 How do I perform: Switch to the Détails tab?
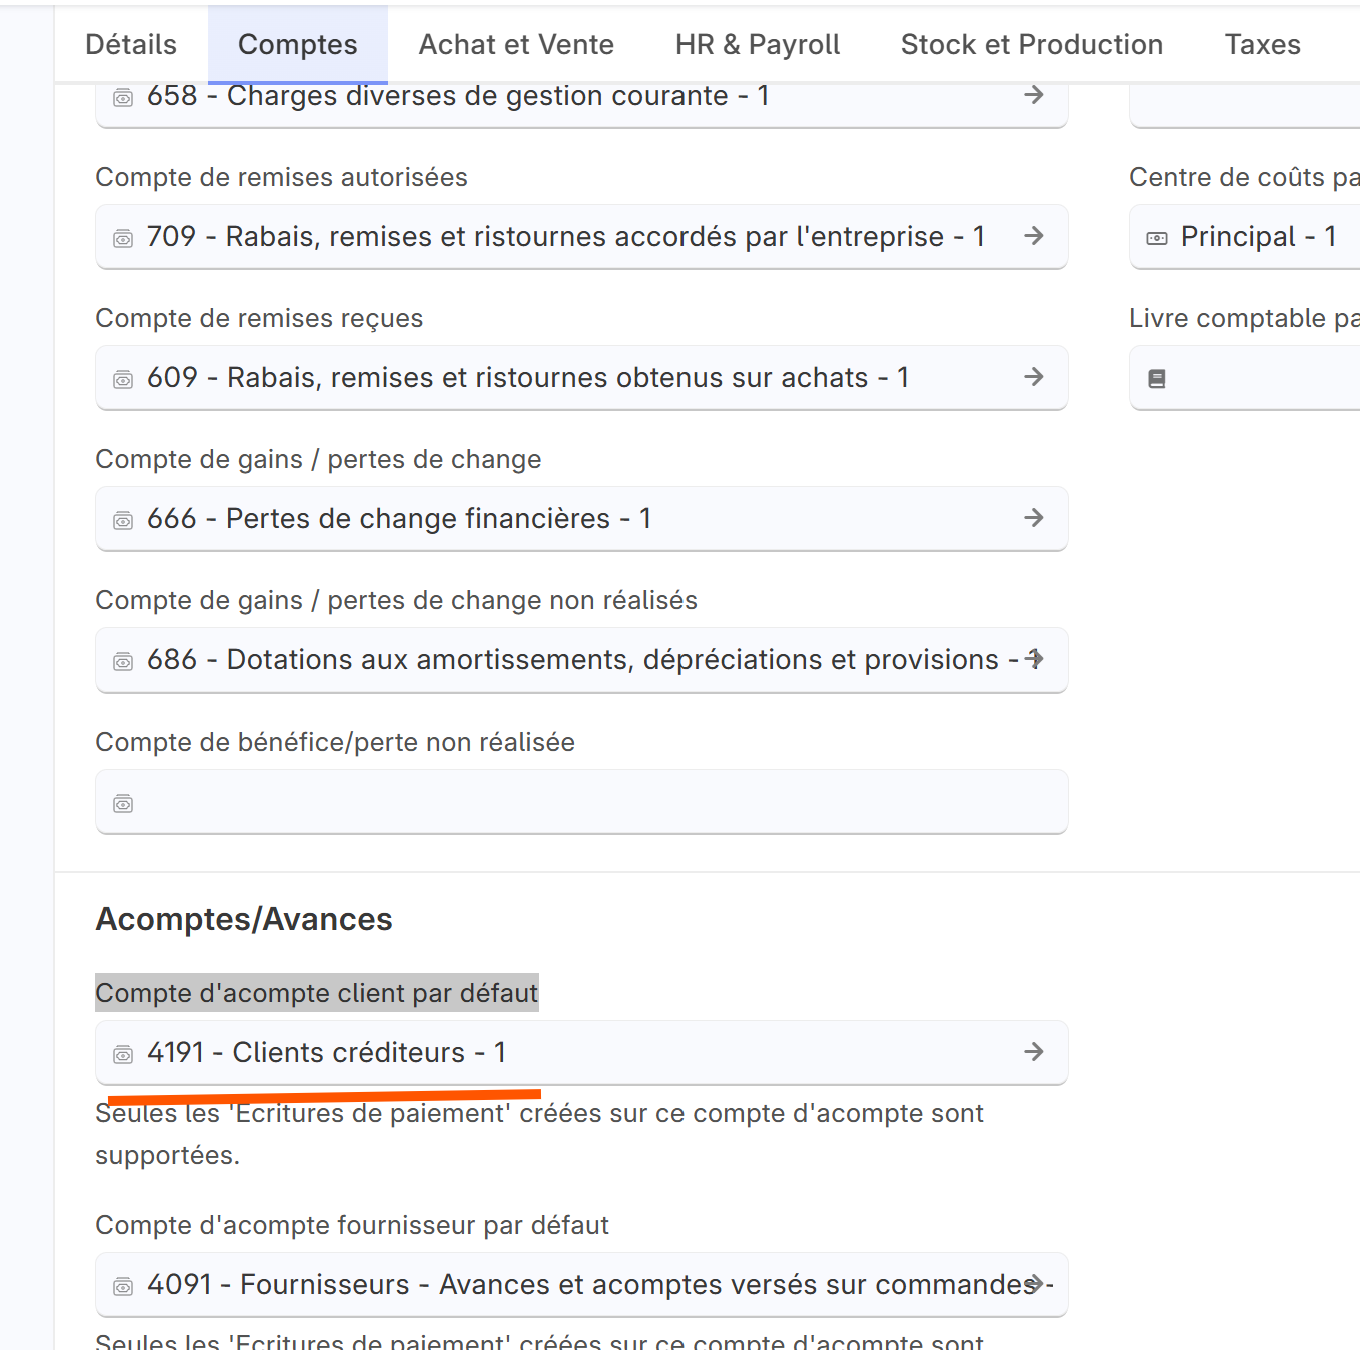[131, 45]
